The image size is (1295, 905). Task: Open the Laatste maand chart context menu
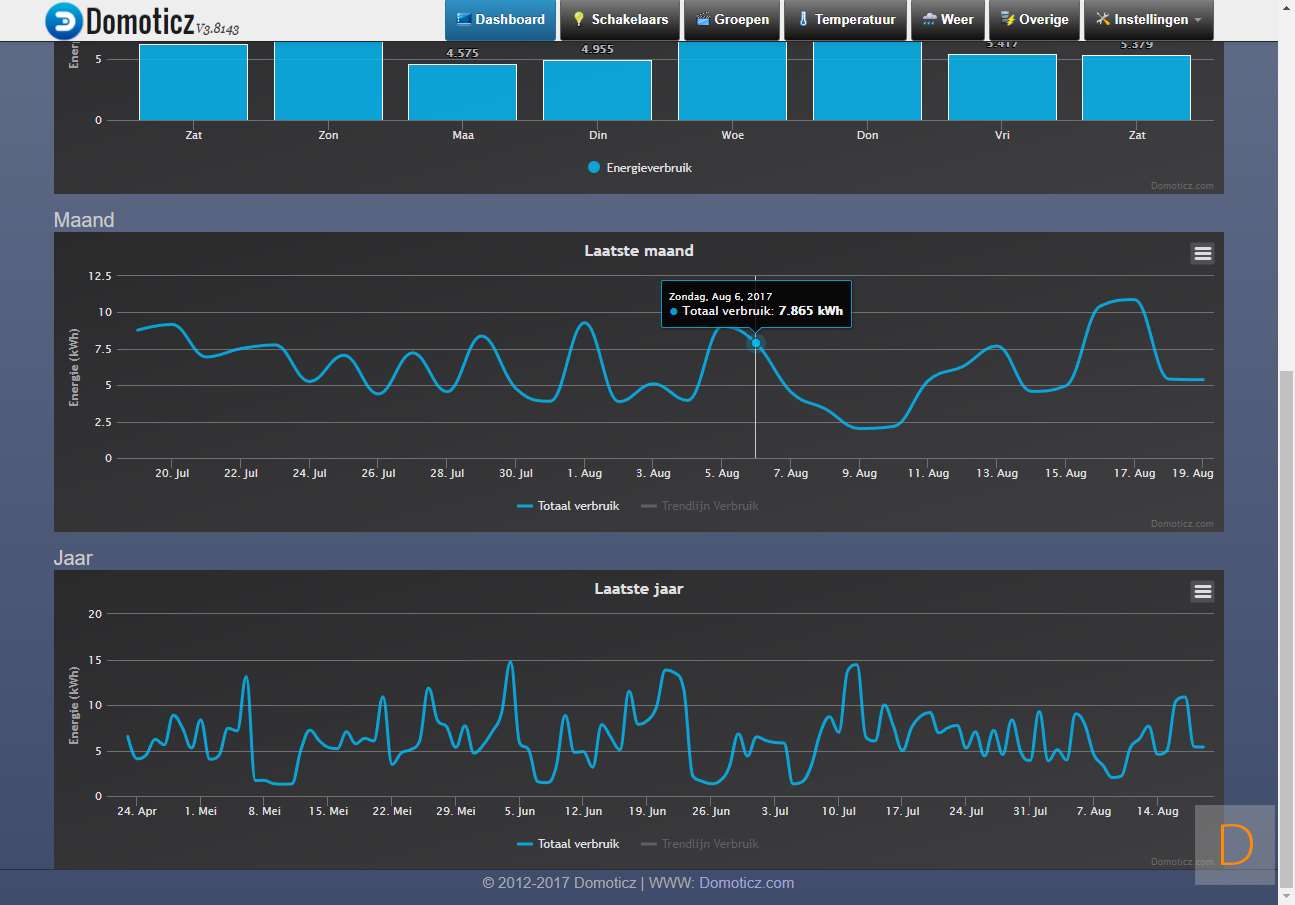coord(1202,253)
